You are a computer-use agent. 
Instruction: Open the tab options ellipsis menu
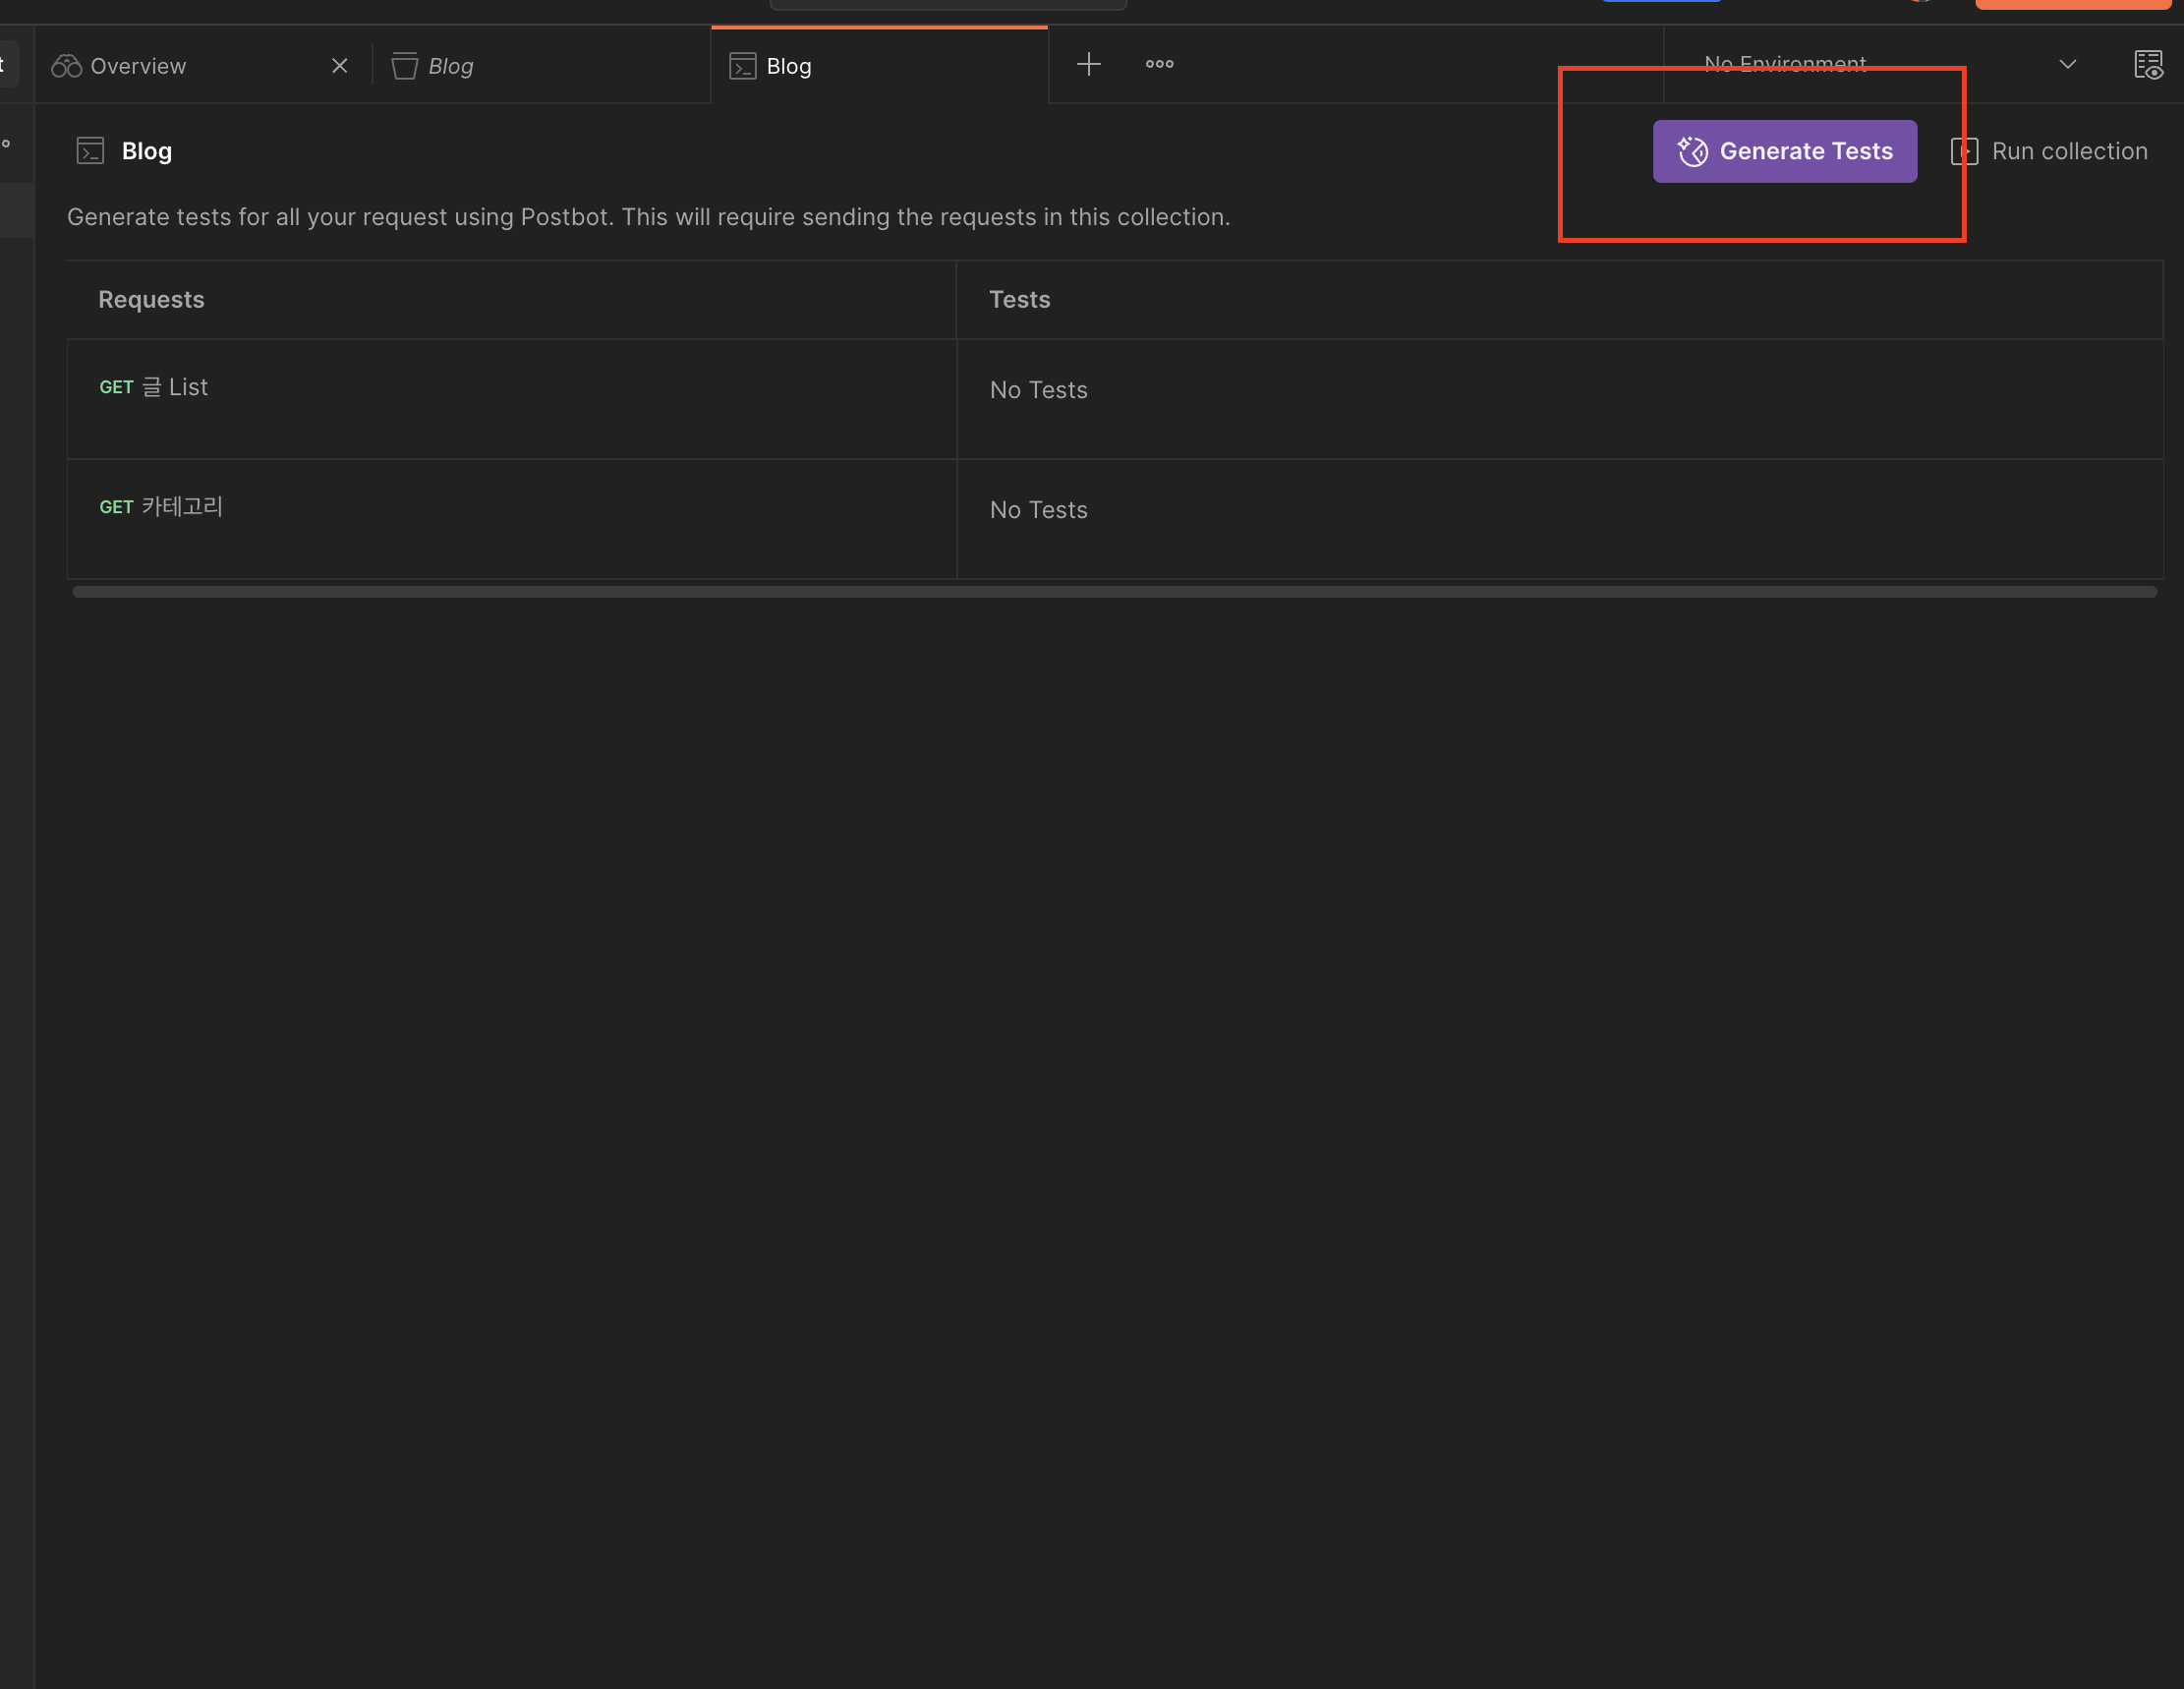pos(1158,65)
